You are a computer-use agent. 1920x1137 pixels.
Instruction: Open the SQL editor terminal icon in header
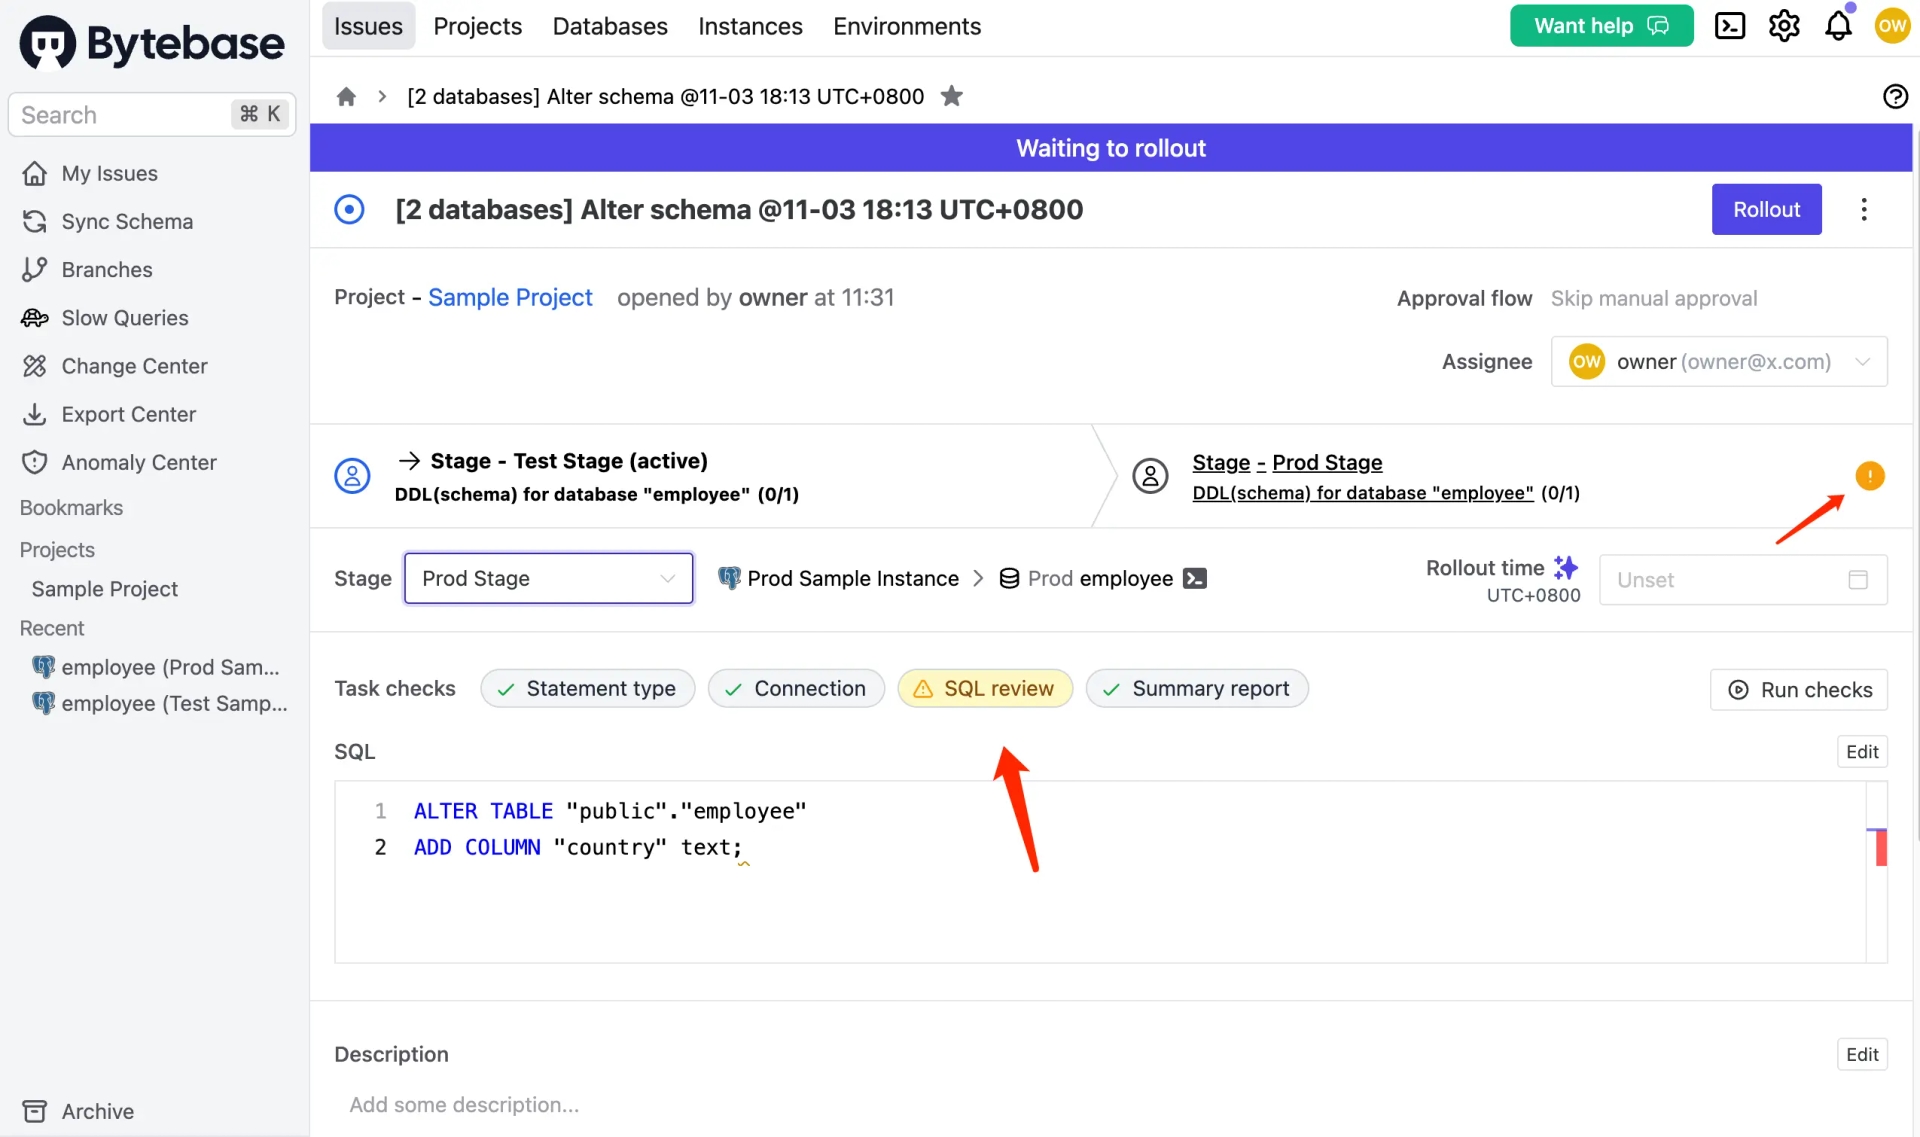[x=1729, y=26]
